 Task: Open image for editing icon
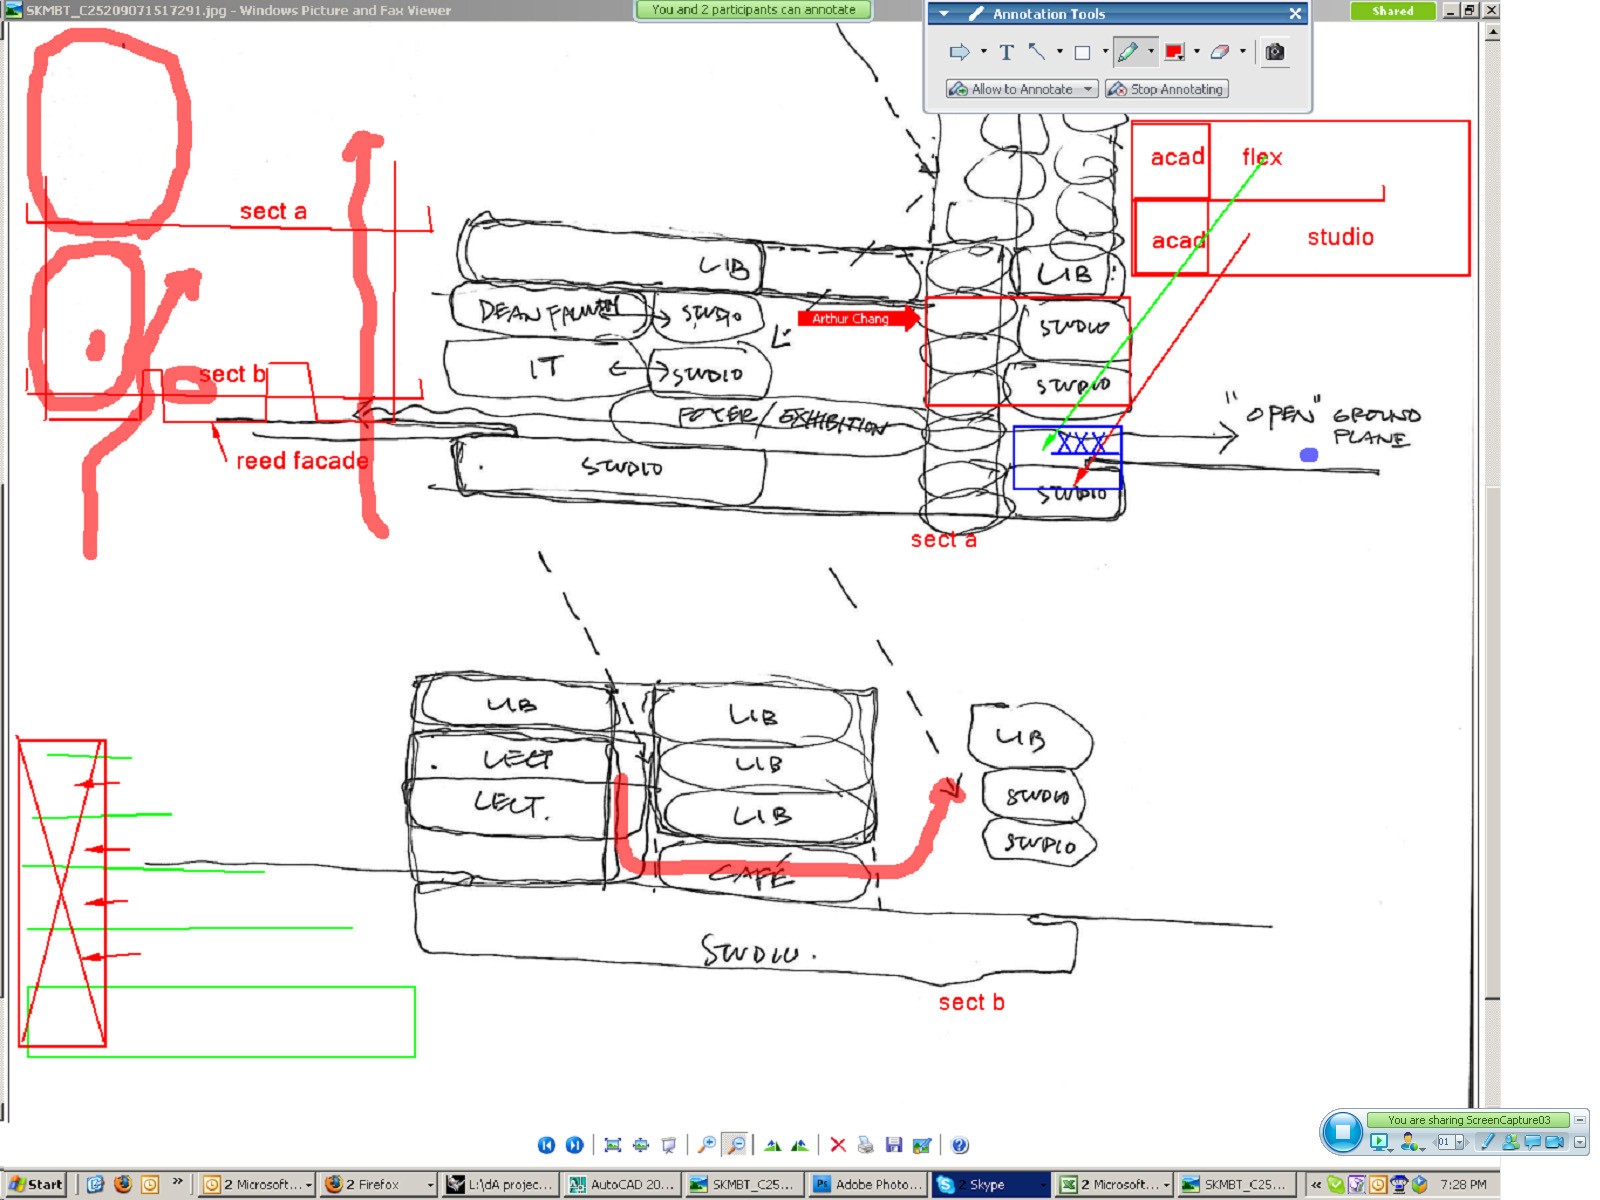922,1145
